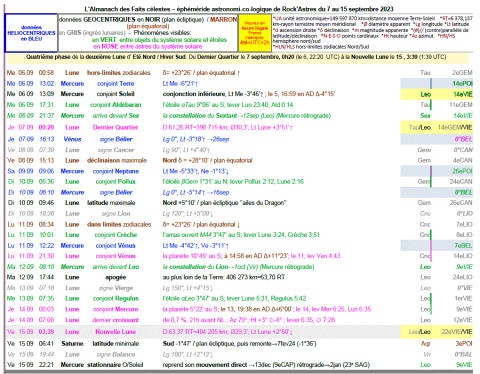Click 'stationnaire O/Soleil' Mercure entry

(x=115, y=365)
